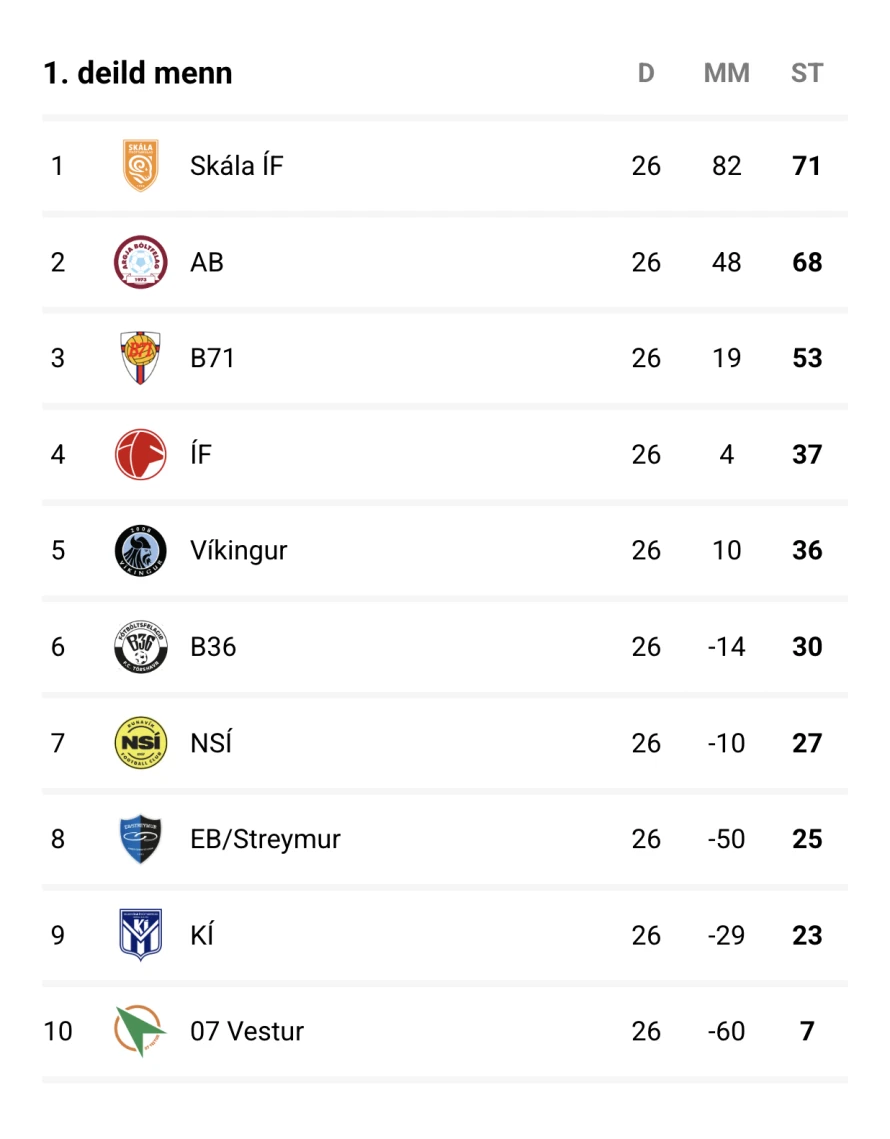Open the Skála ÍF team name

(237, 166)
